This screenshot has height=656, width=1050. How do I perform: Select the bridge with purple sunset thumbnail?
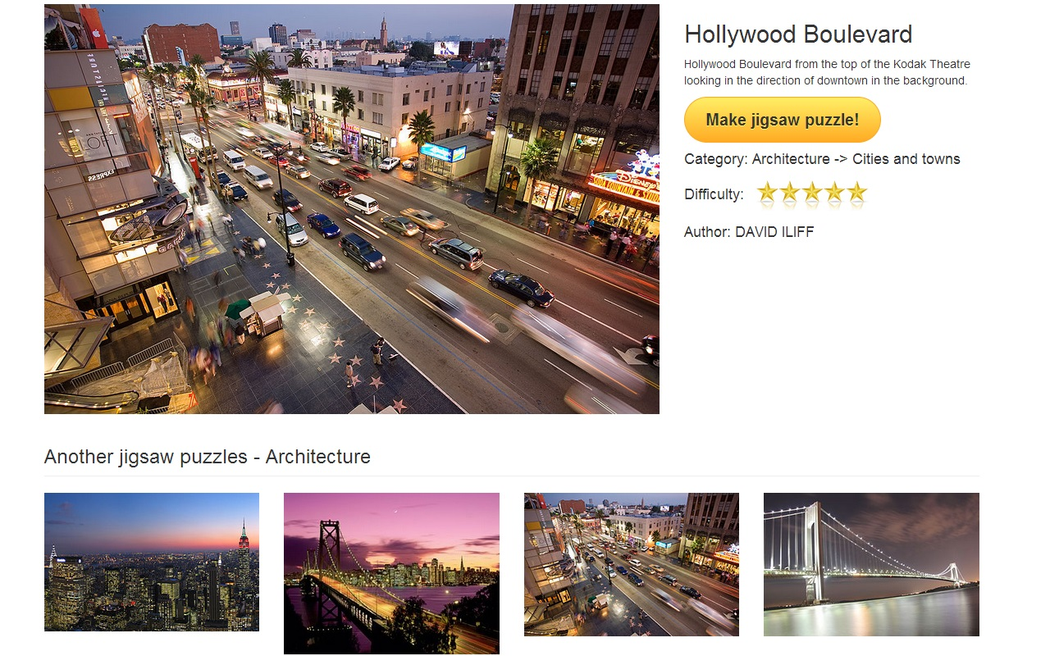pos(391,573)
